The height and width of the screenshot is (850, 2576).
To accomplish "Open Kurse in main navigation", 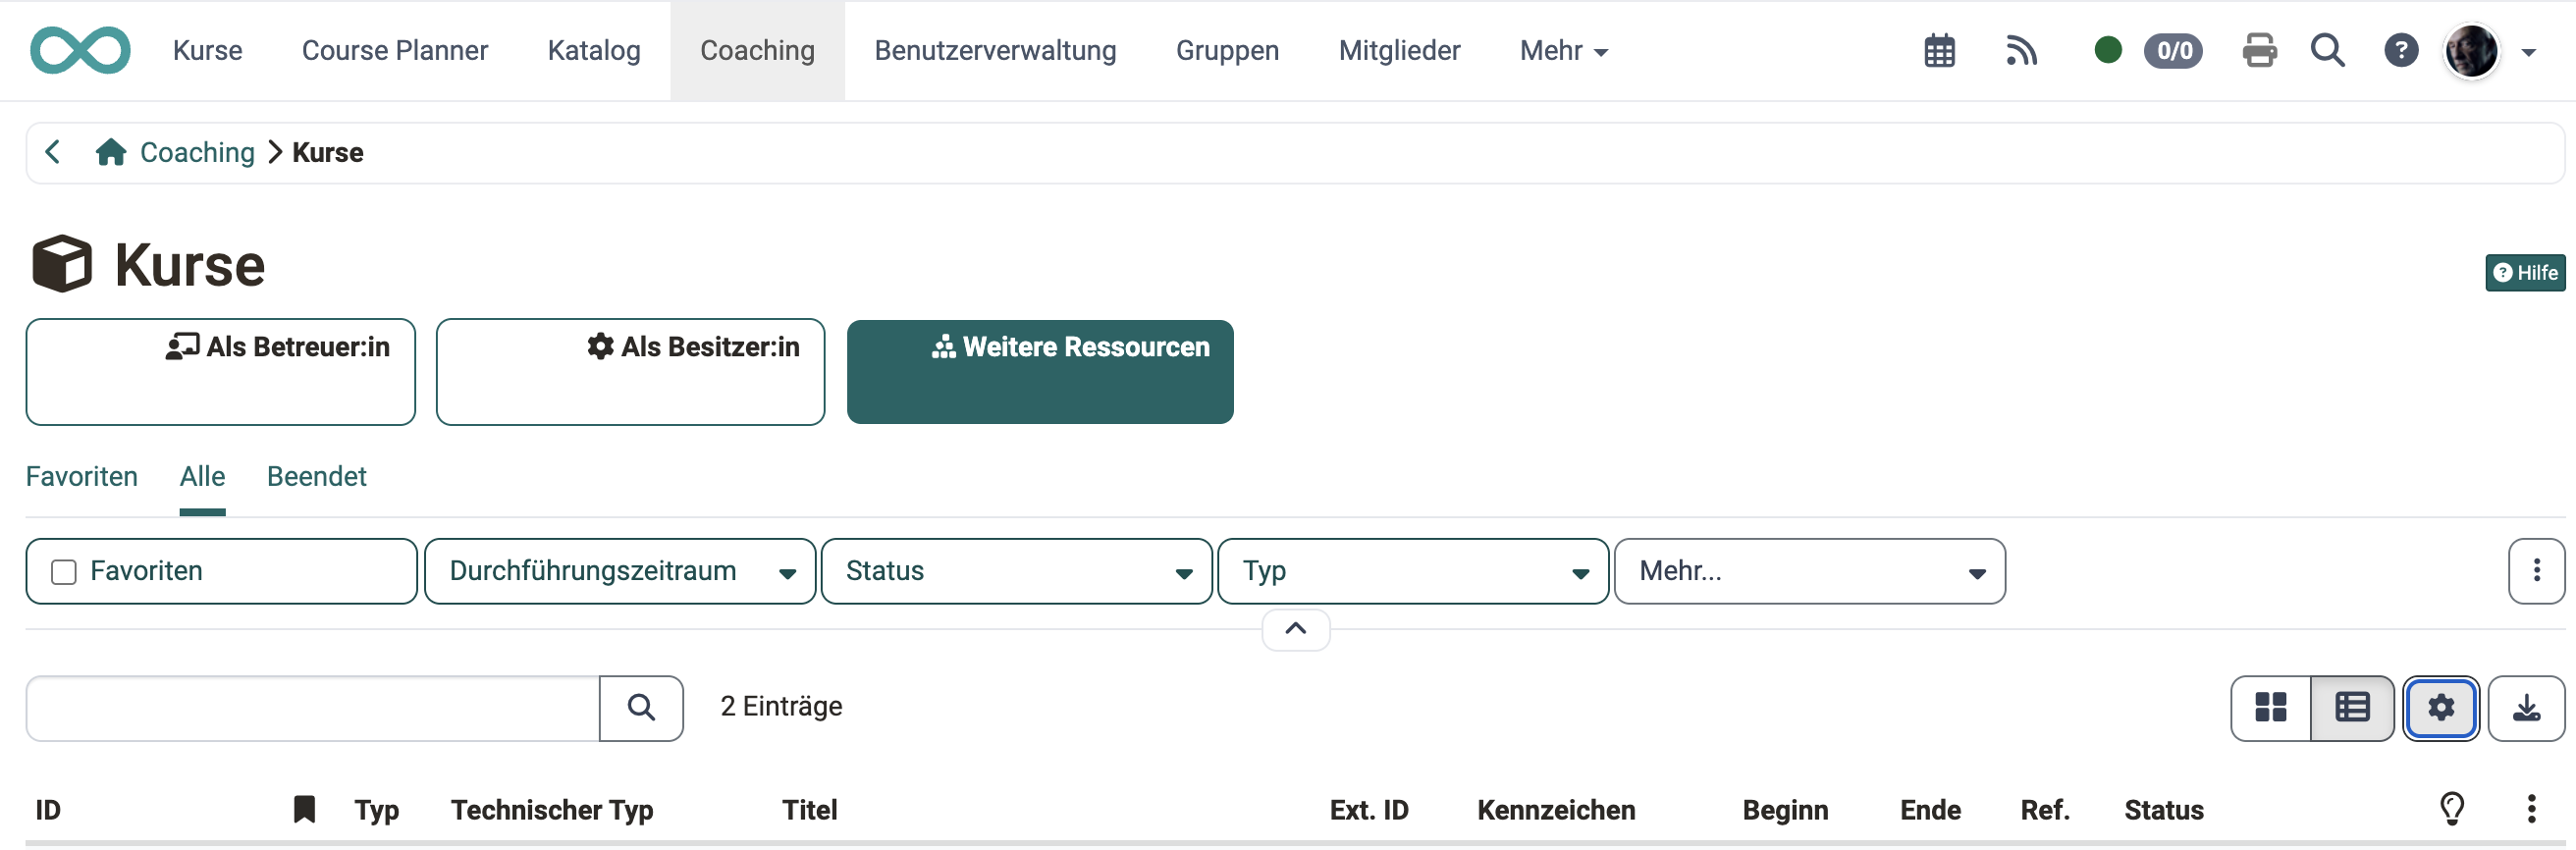I will 207,50.
